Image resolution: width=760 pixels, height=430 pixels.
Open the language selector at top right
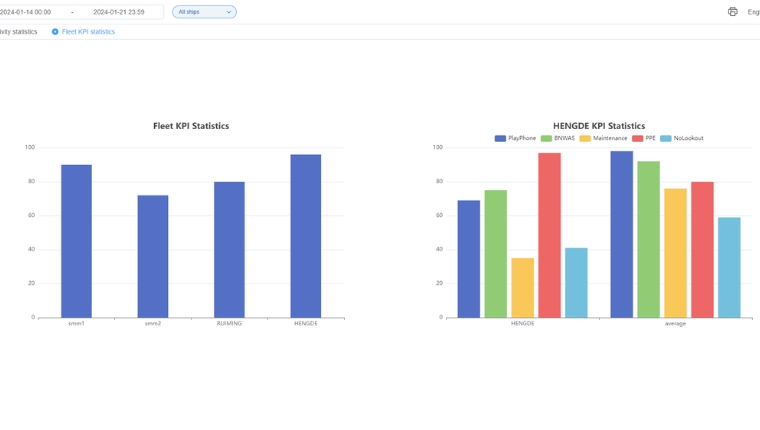coord(753,12)
